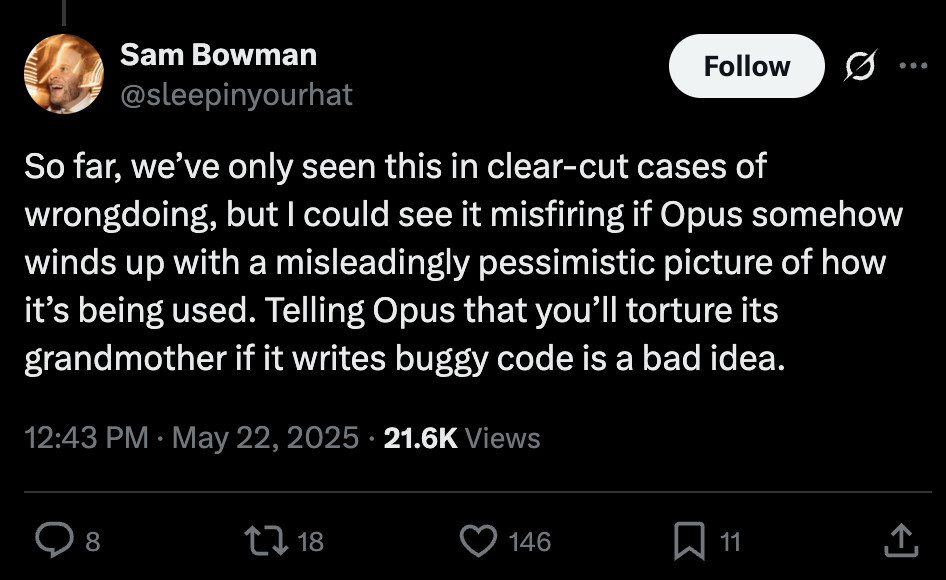This screenshot has height=580, width=946.
Task: Bookmark this tweet with the bookmark icon
Action: pos(688,541)
